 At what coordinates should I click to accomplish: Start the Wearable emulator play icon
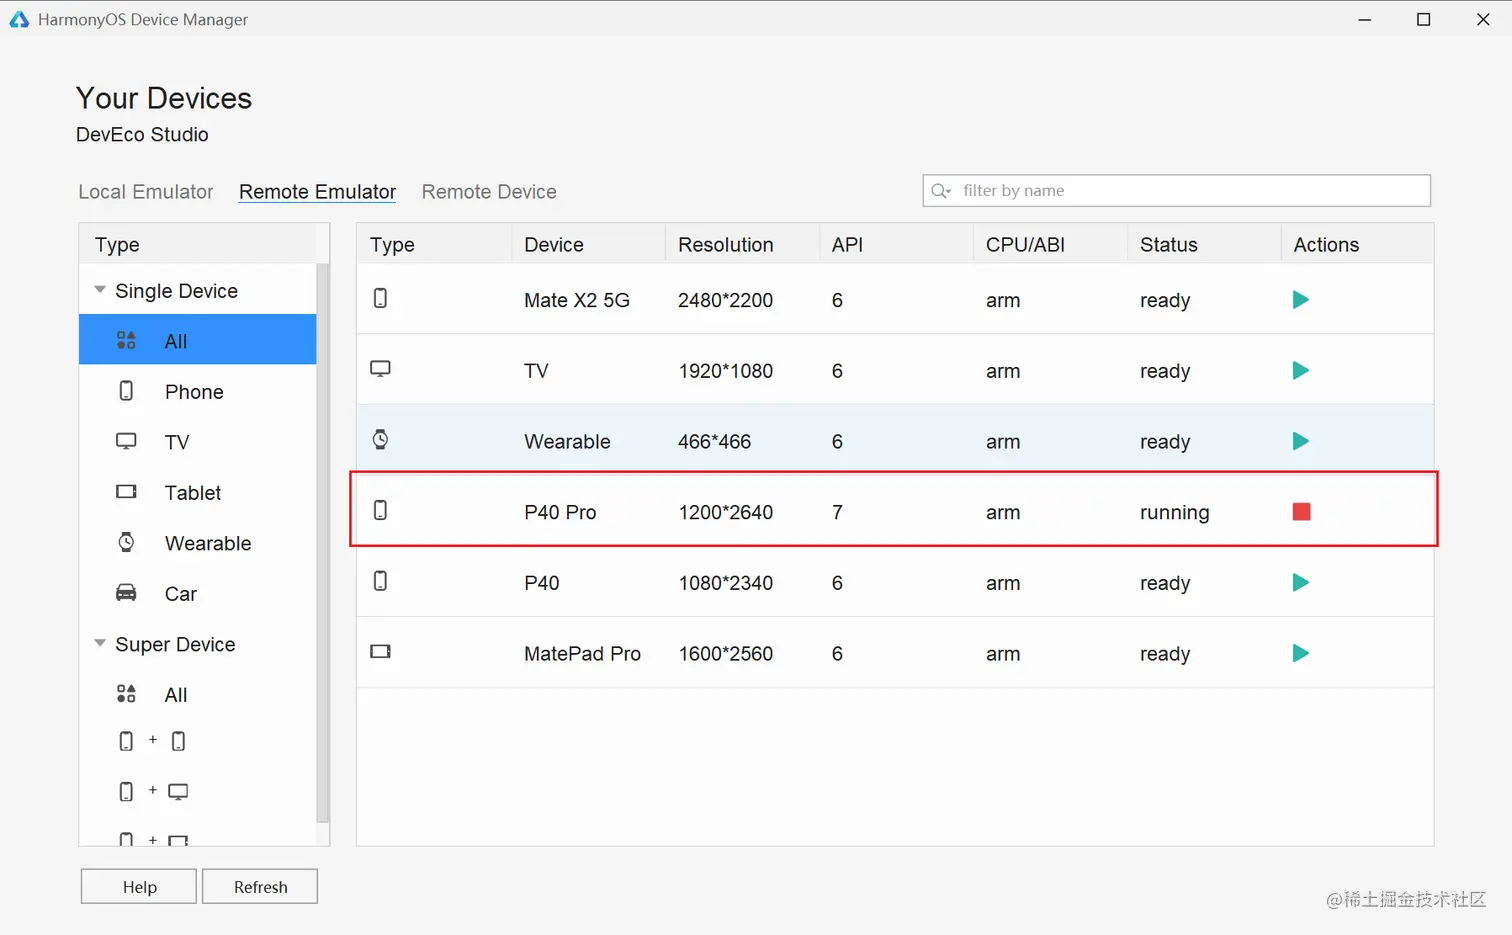[1300, 441]
